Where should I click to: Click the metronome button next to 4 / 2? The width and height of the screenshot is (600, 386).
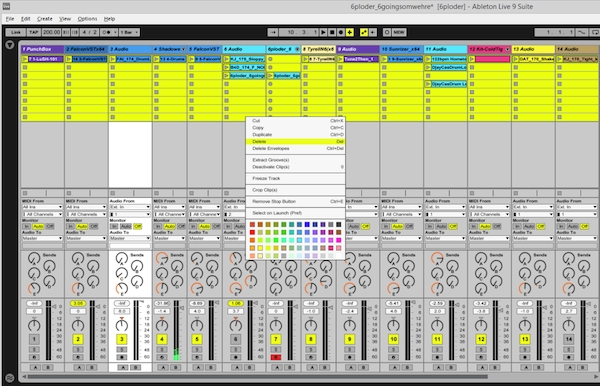point(108,33)
